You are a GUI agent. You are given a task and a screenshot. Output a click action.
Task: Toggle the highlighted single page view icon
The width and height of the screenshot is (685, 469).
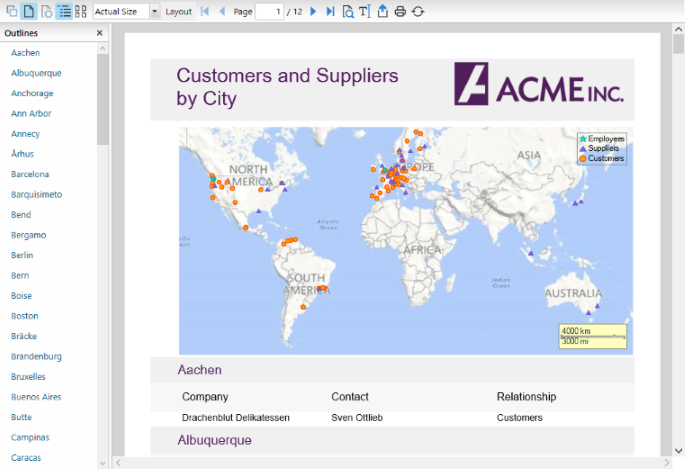pos(28,11)
